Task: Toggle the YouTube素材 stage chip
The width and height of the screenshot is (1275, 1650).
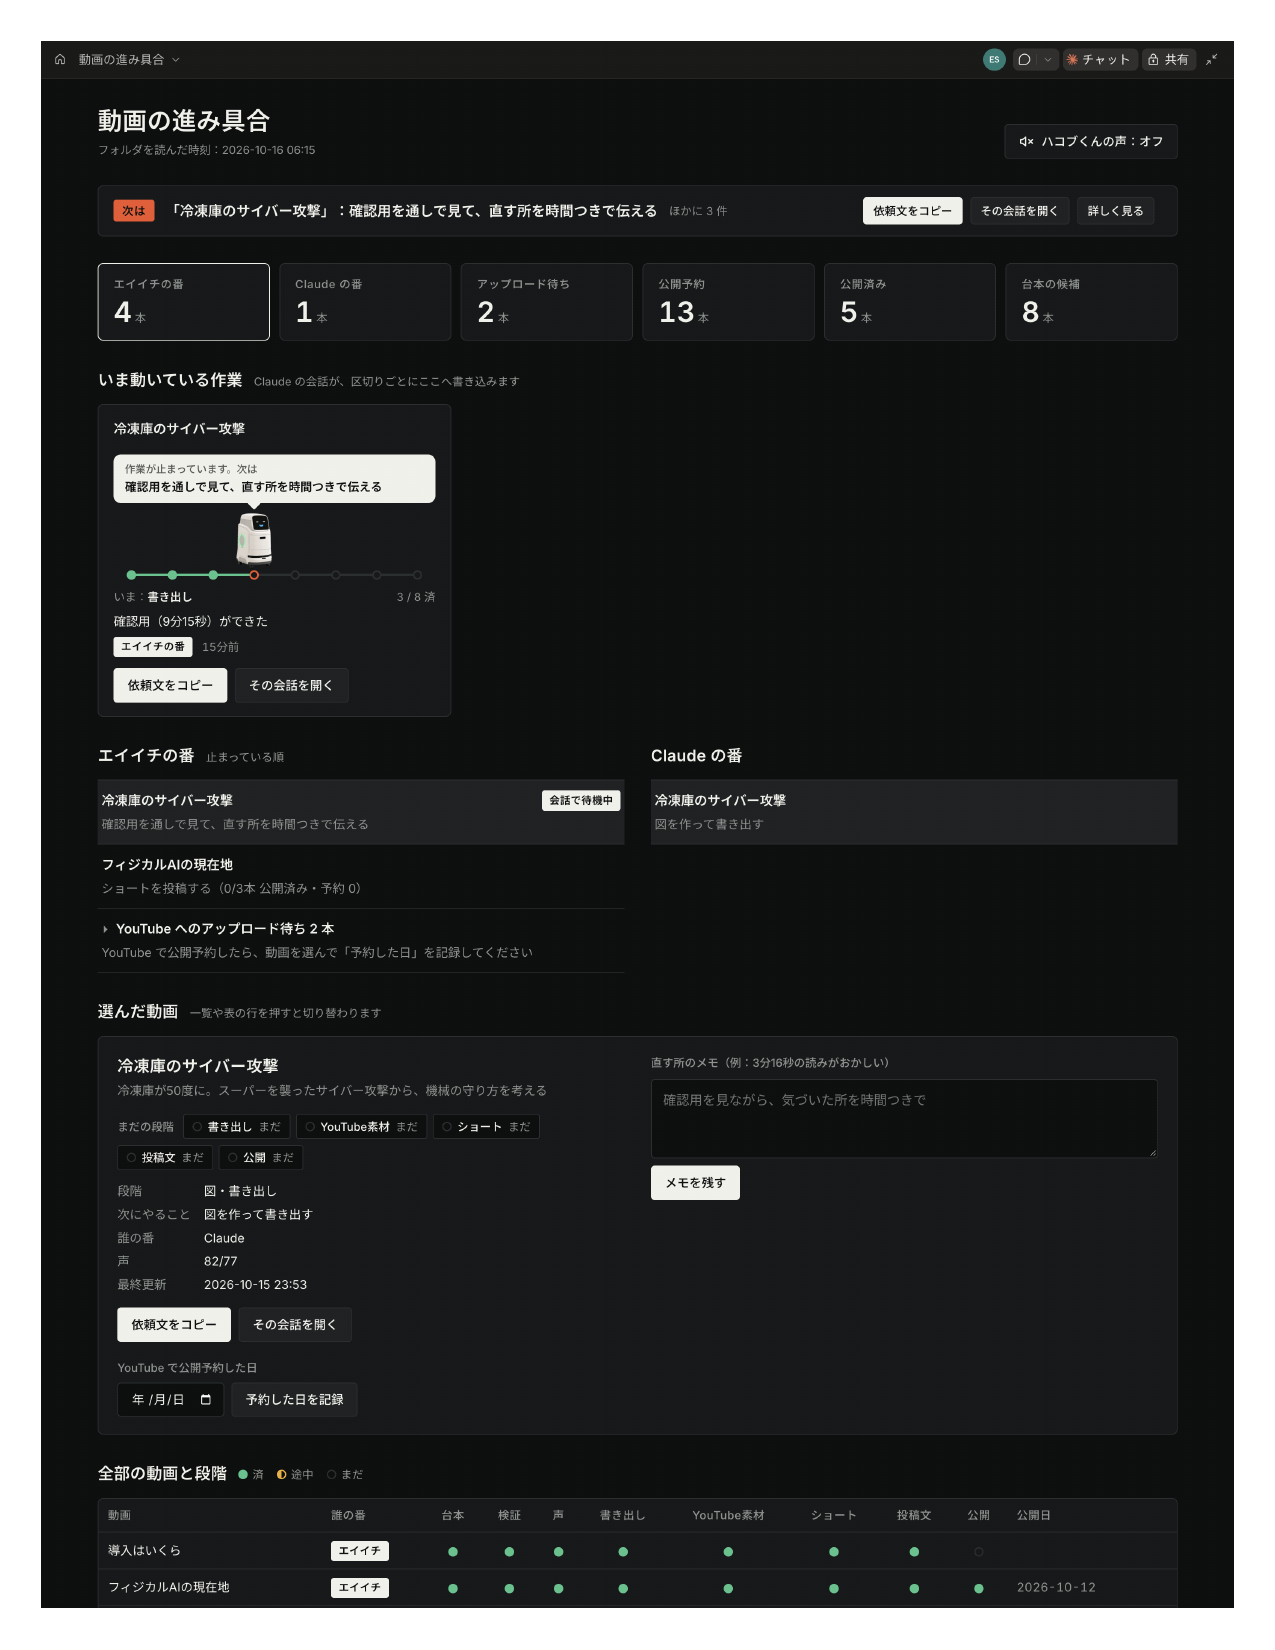Action: click(x=362, y=1127)
